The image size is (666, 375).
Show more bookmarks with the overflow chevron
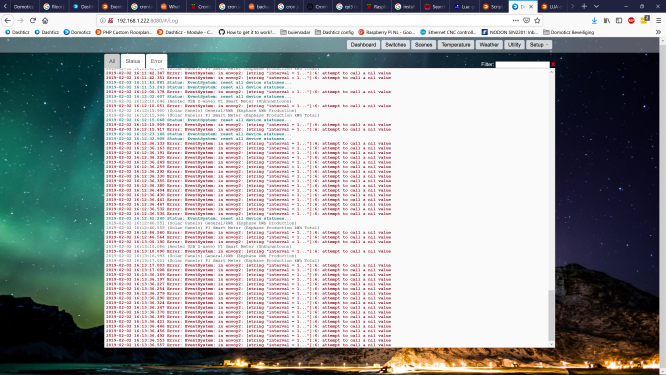(658, 32)
